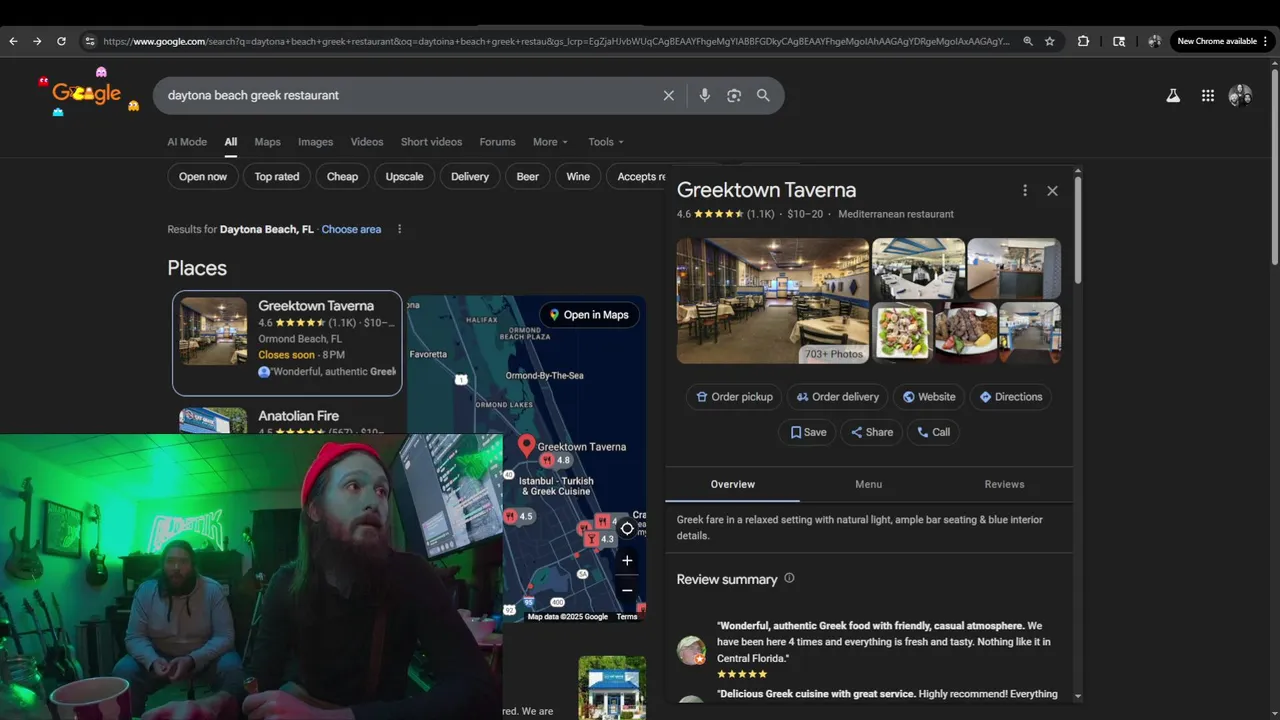Toggle the Wine filter chip
The width and height of the screenshot is (1280, 720).
point(578,176)
